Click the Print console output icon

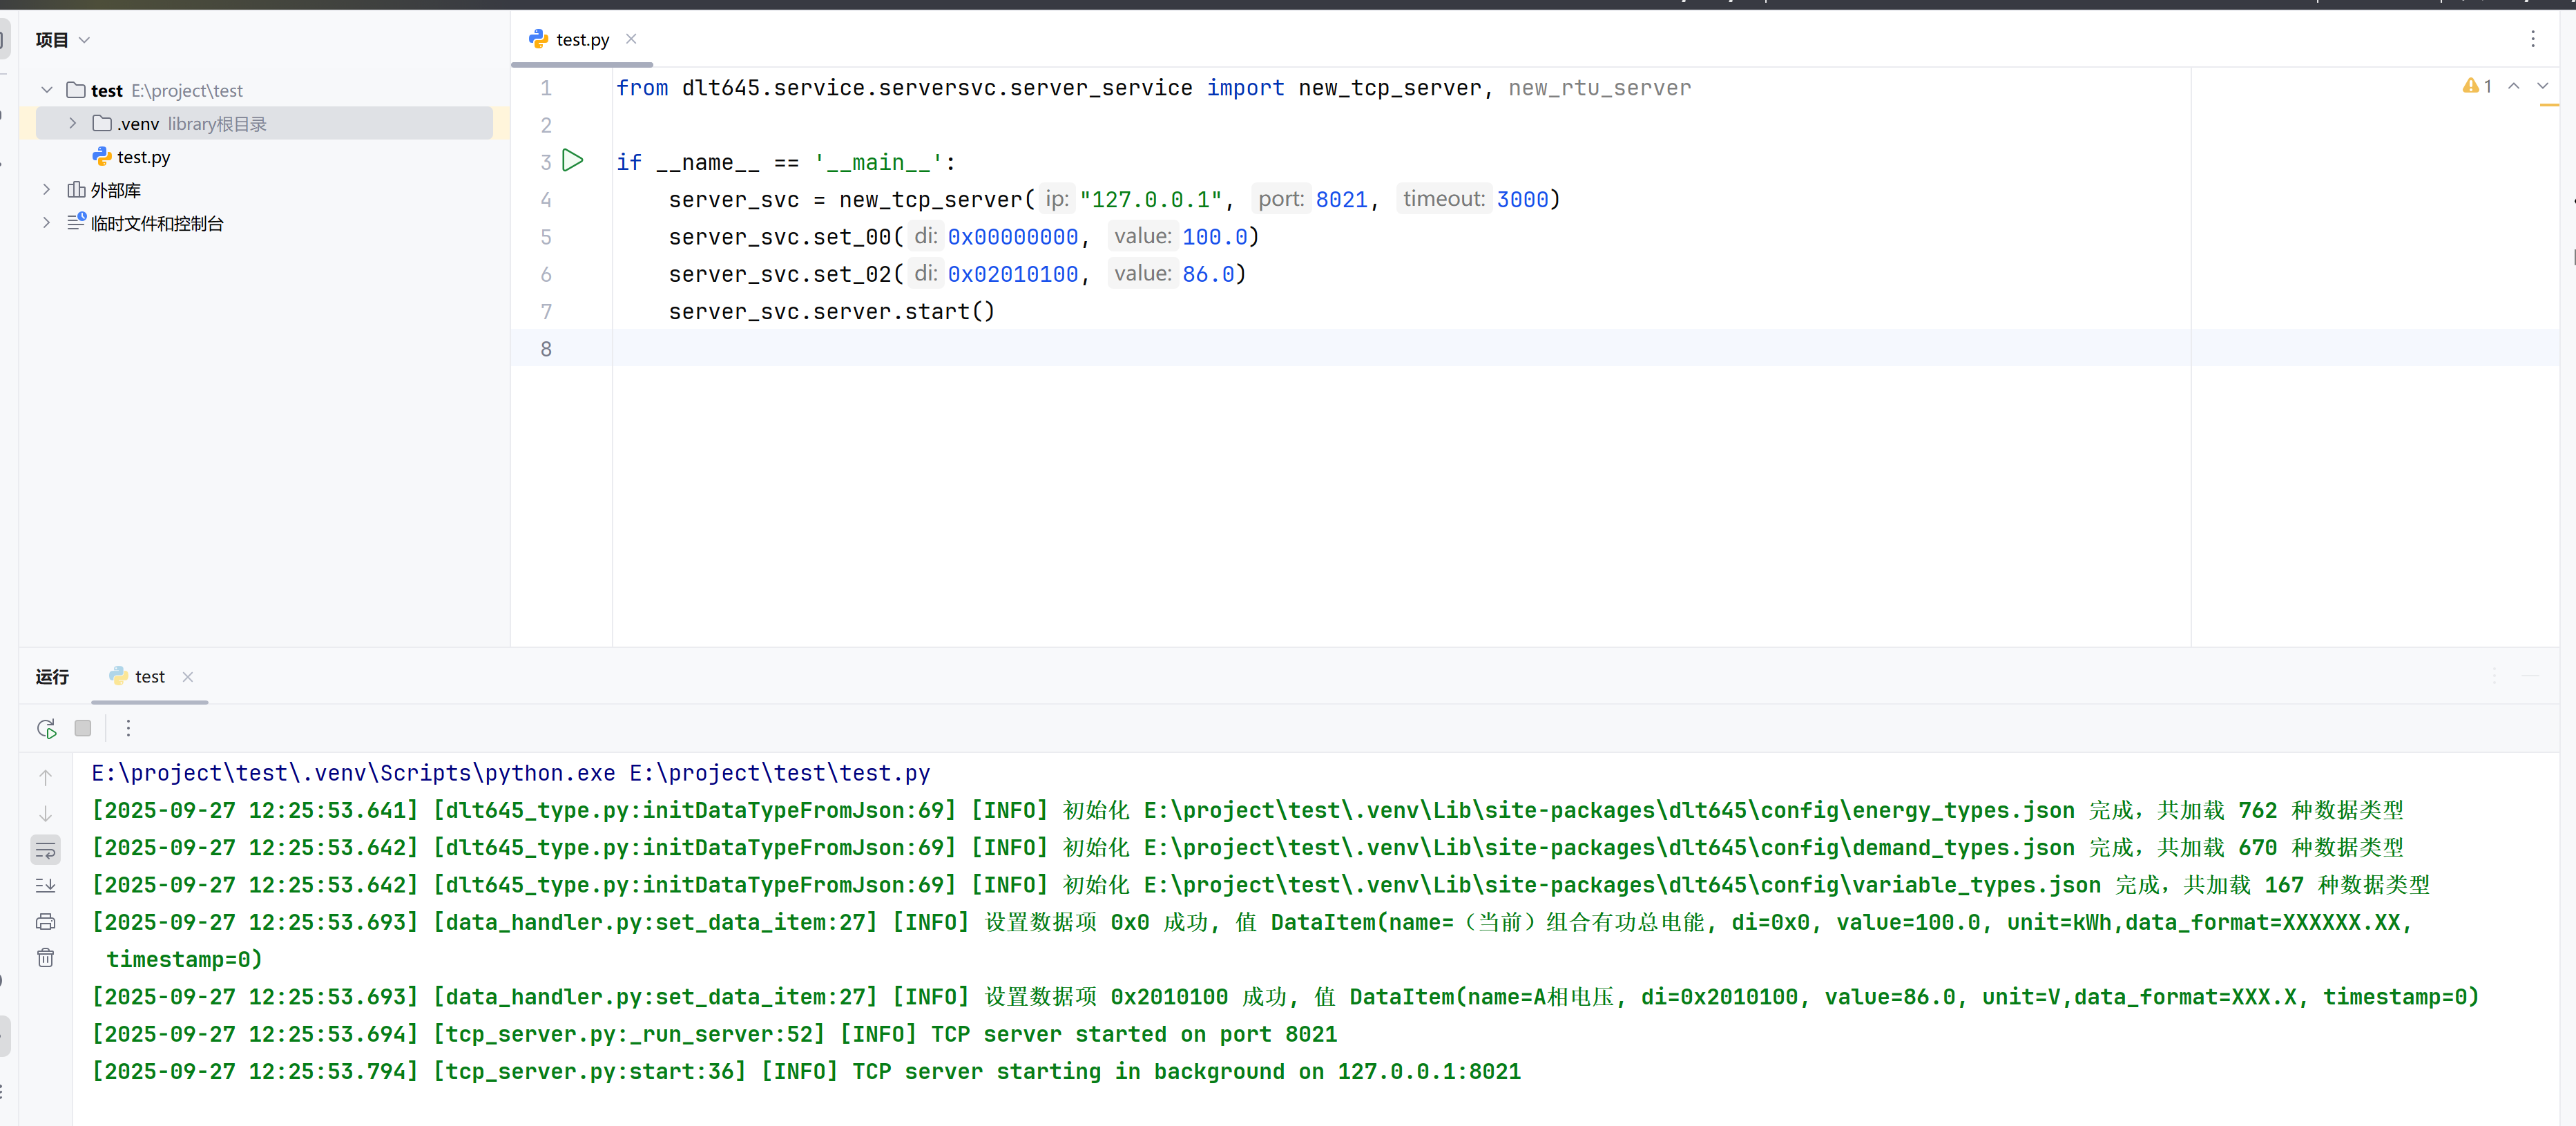(46, 921)
